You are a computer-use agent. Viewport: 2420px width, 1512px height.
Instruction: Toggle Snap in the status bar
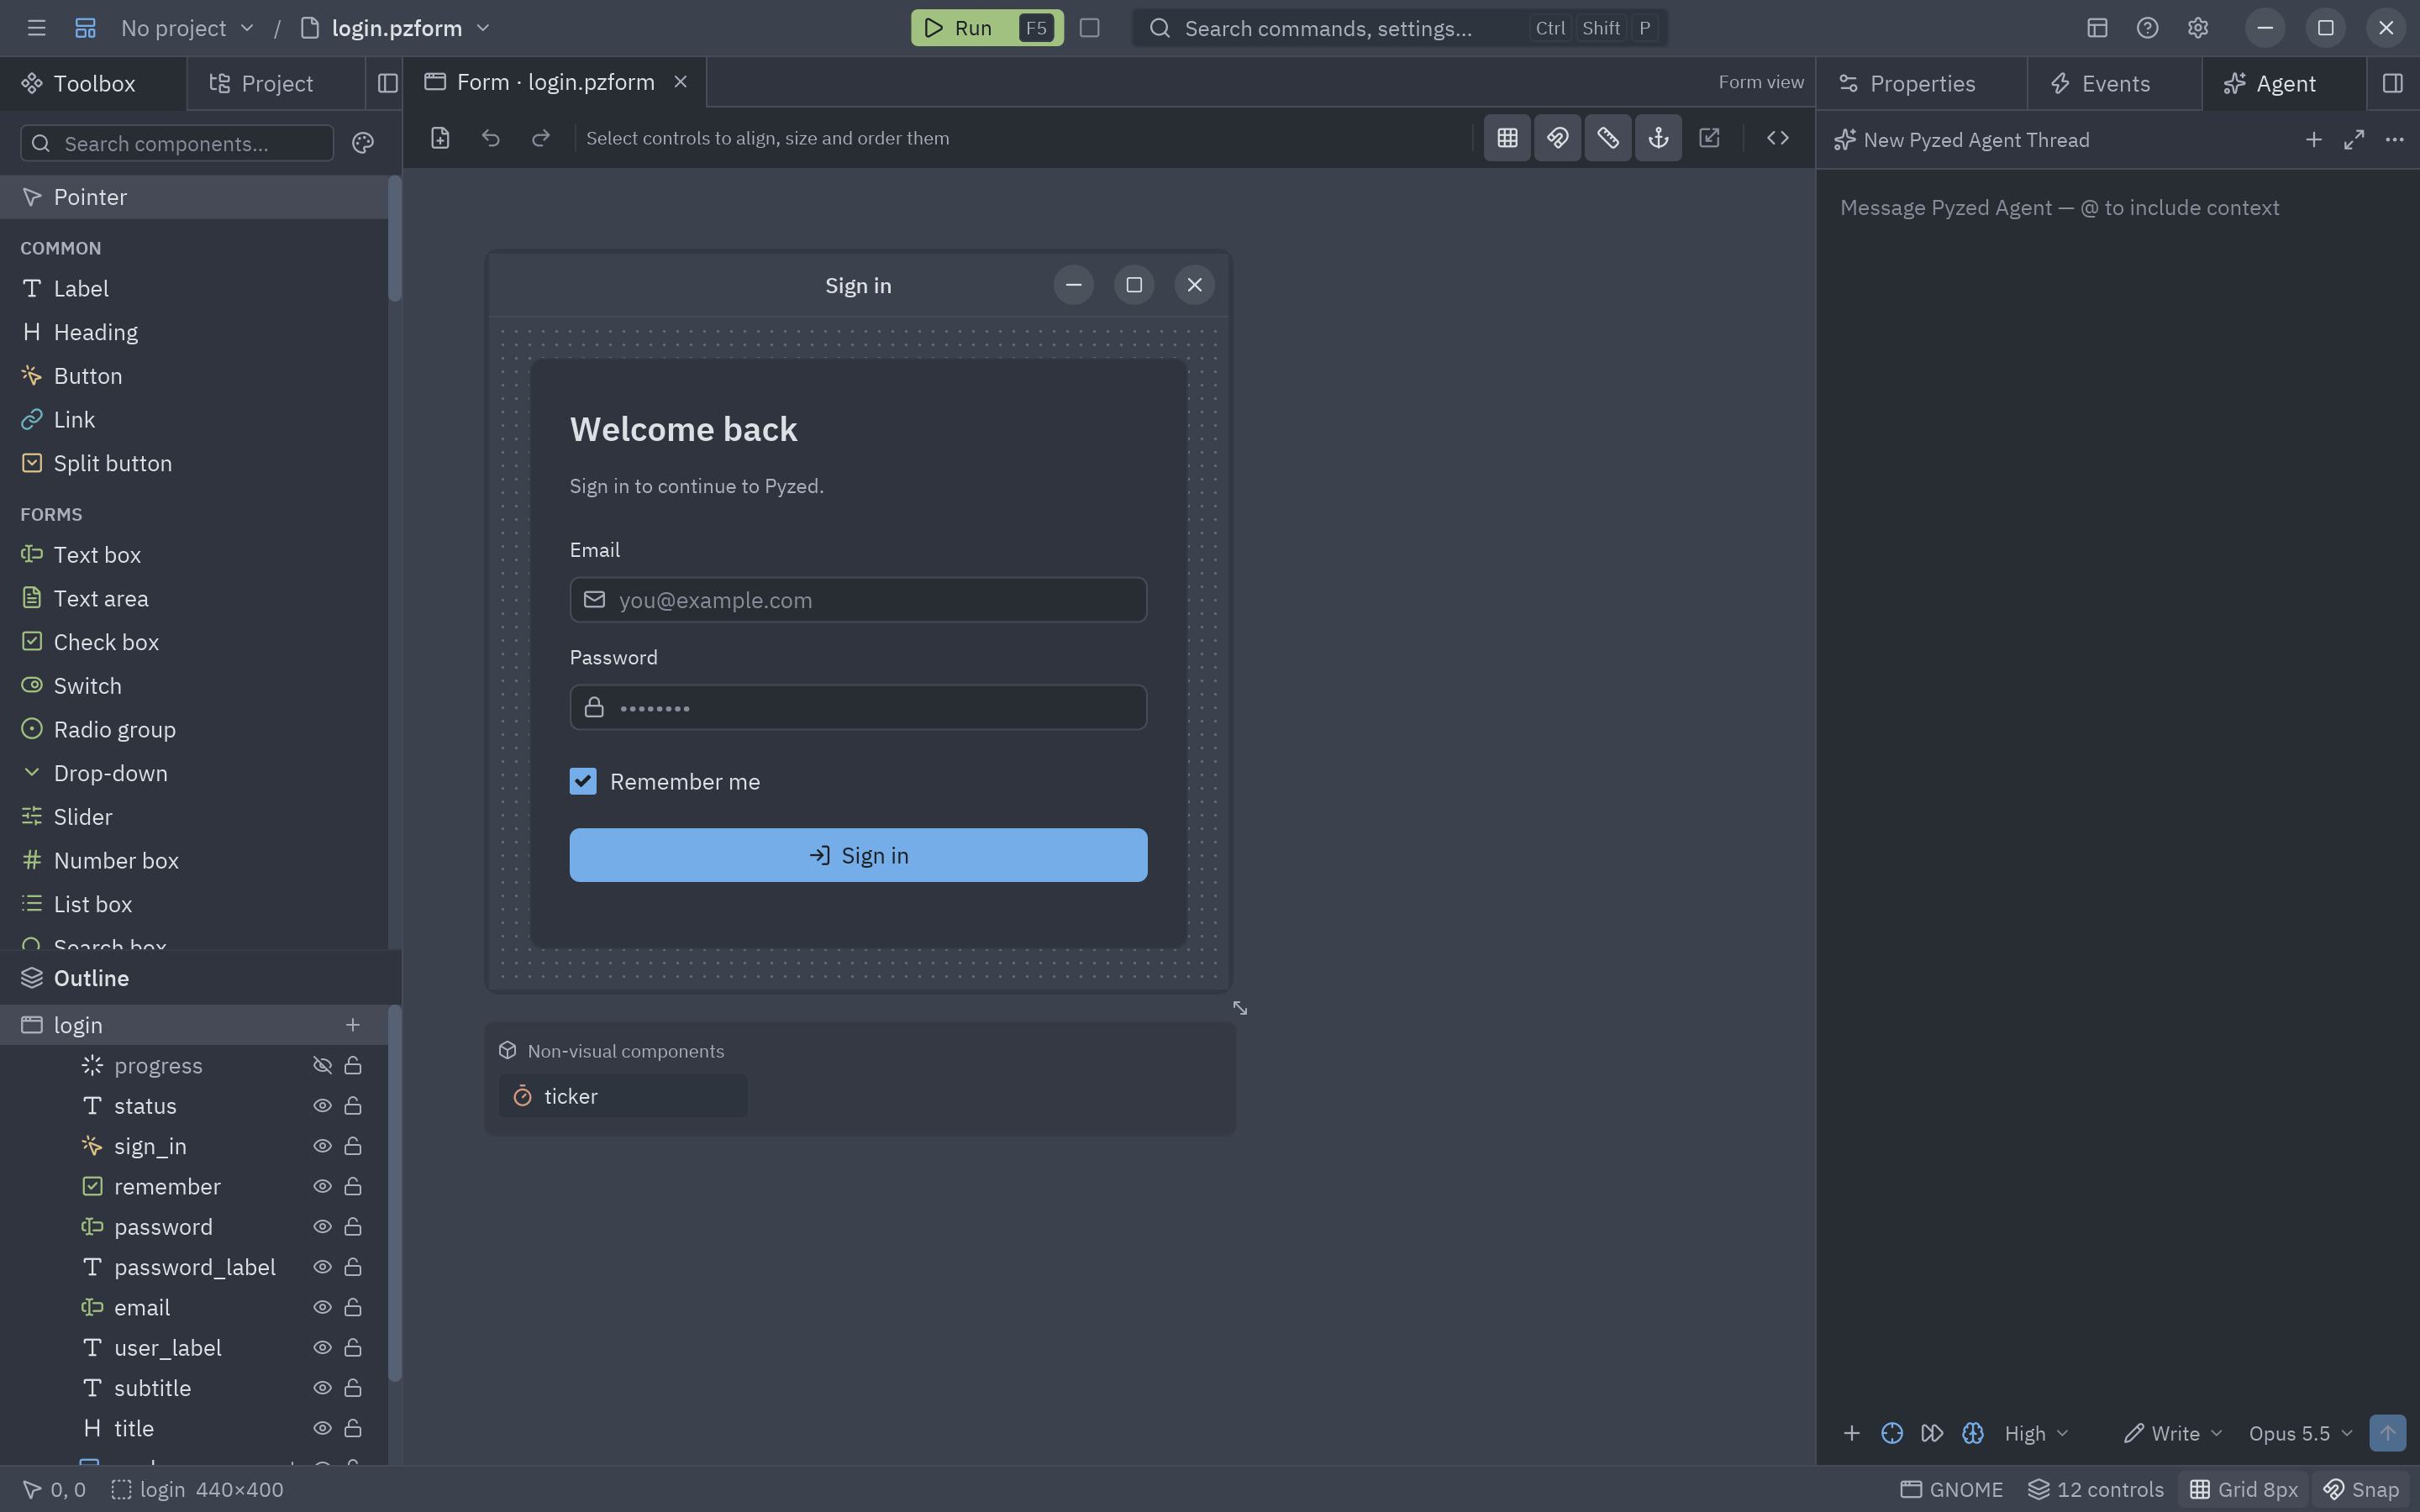click(2361, 1489)
